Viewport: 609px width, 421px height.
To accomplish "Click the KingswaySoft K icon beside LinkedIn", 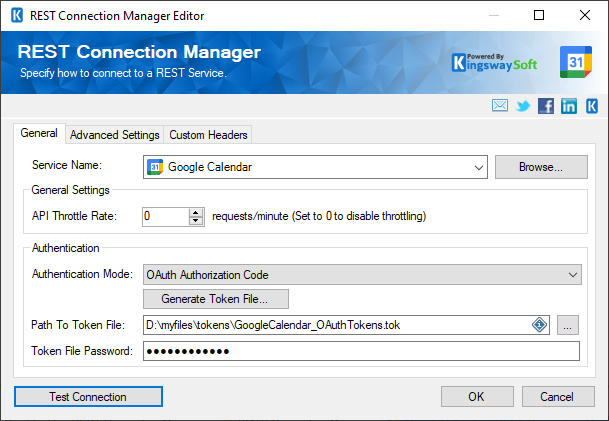I will coord(592,106).
